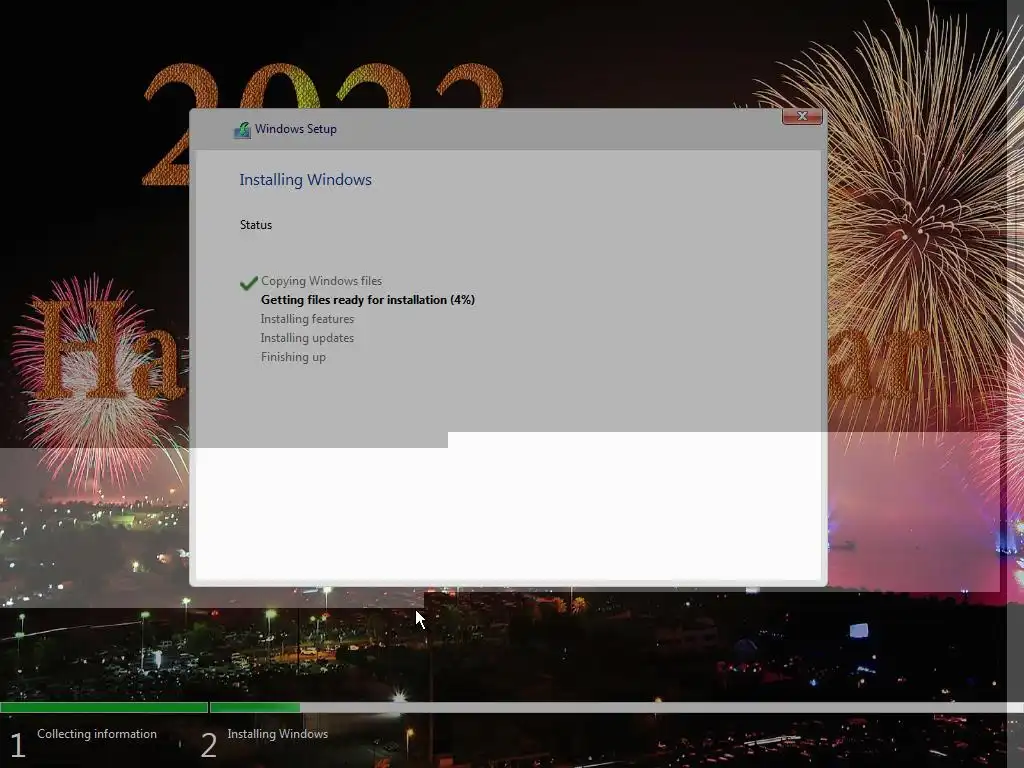Viewport: 1024px width, 768px height.
Task: Click the 'Installing Windows' heading
Action: point(306,180)
